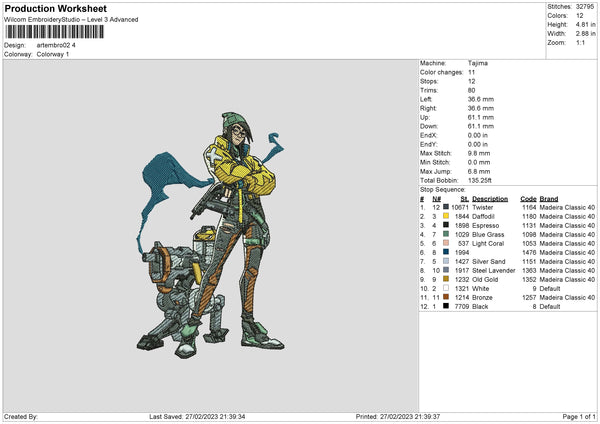The height and width of the screenshot is (424, 600).
Task: Click the 'Bronze' description text
Action: (x=482, y=297)
